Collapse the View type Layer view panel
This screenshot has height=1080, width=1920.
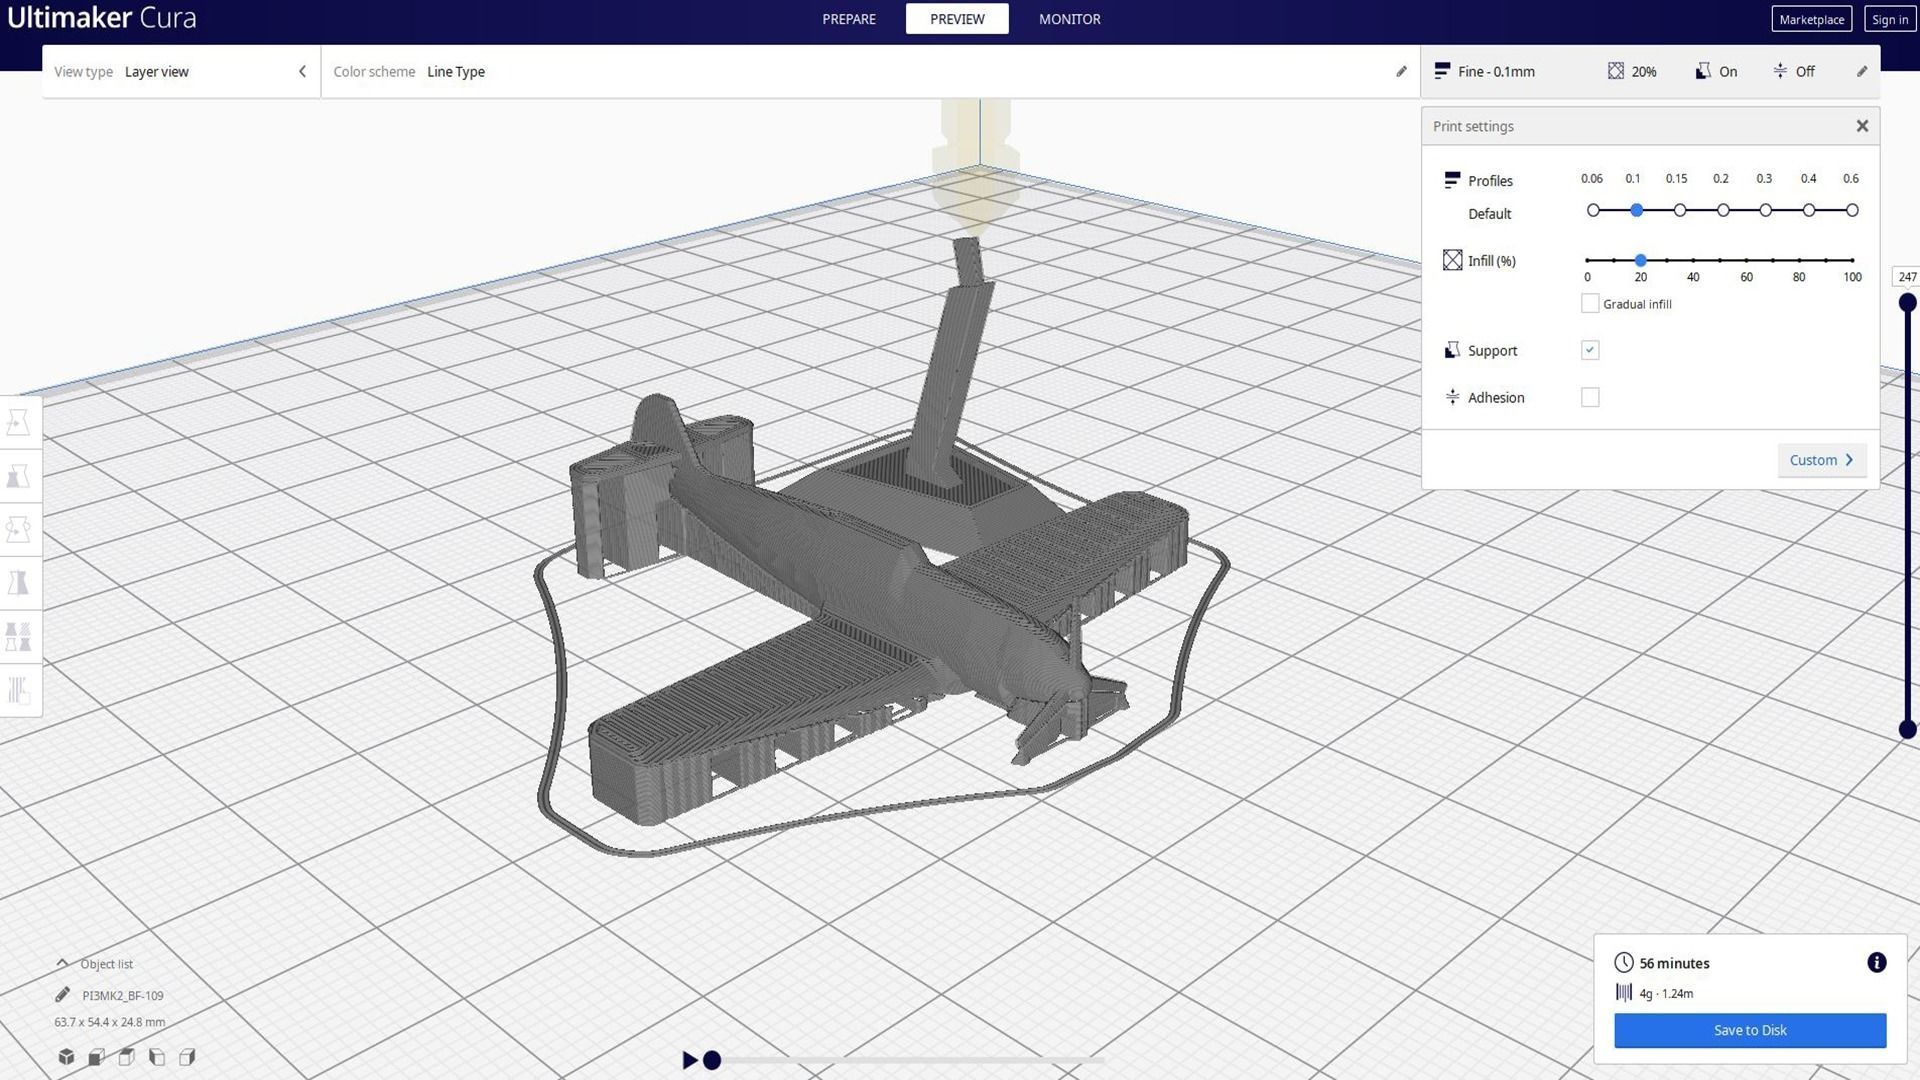[x=302, y=72]
